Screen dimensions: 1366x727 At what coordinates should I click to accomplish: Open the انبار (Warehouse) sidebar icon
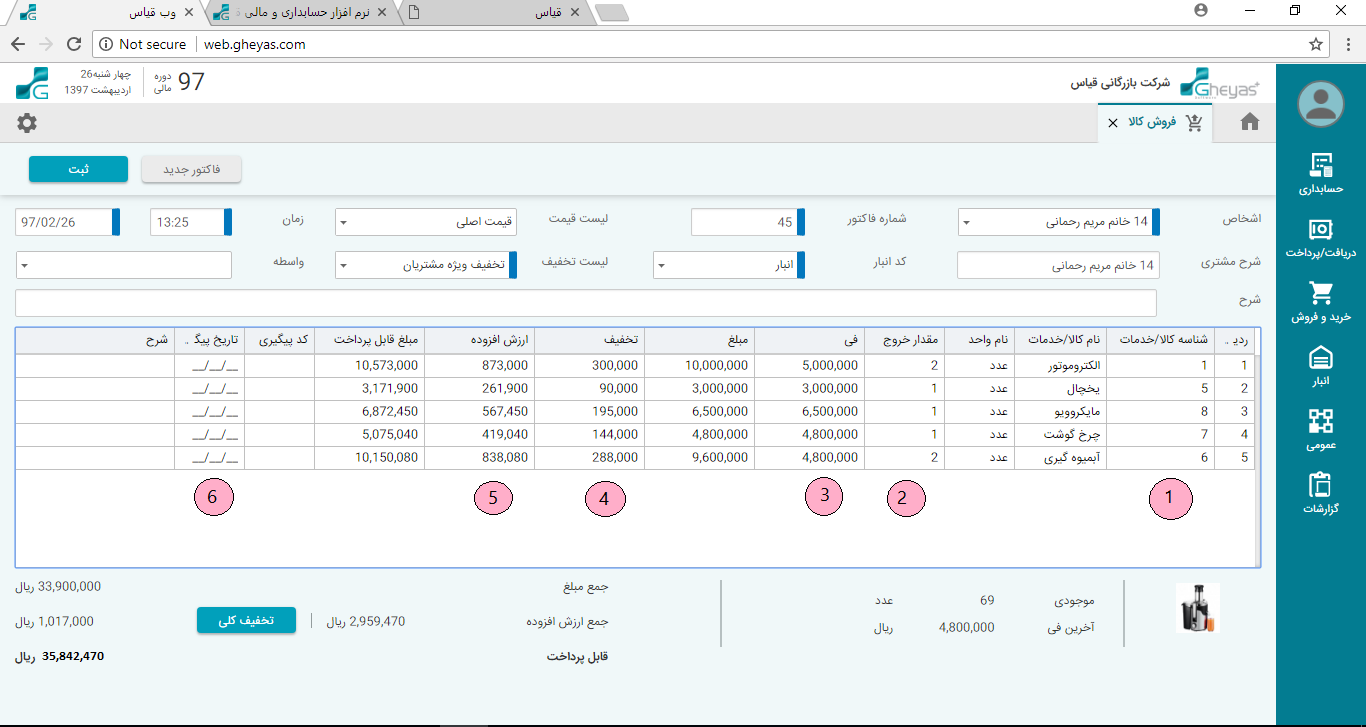click(1321, 358)
